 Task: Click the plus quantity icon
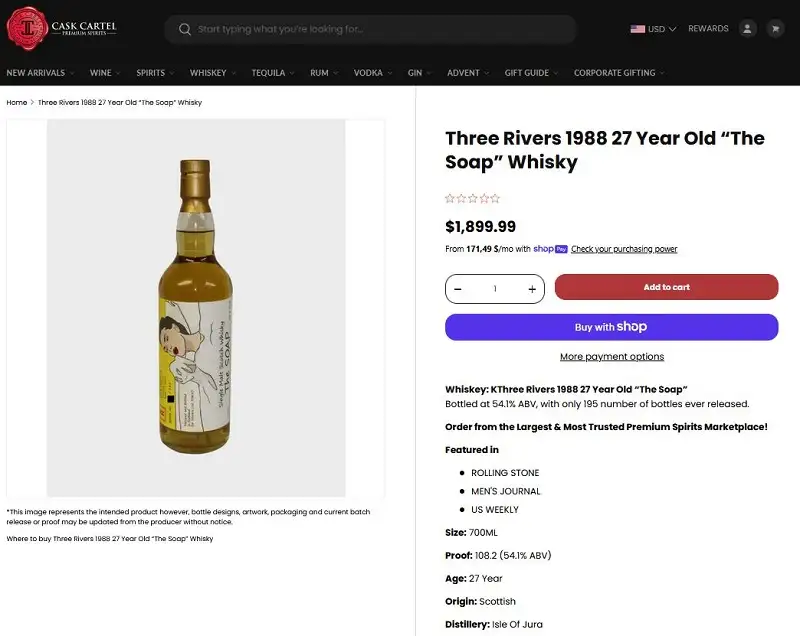pos(531,289)
